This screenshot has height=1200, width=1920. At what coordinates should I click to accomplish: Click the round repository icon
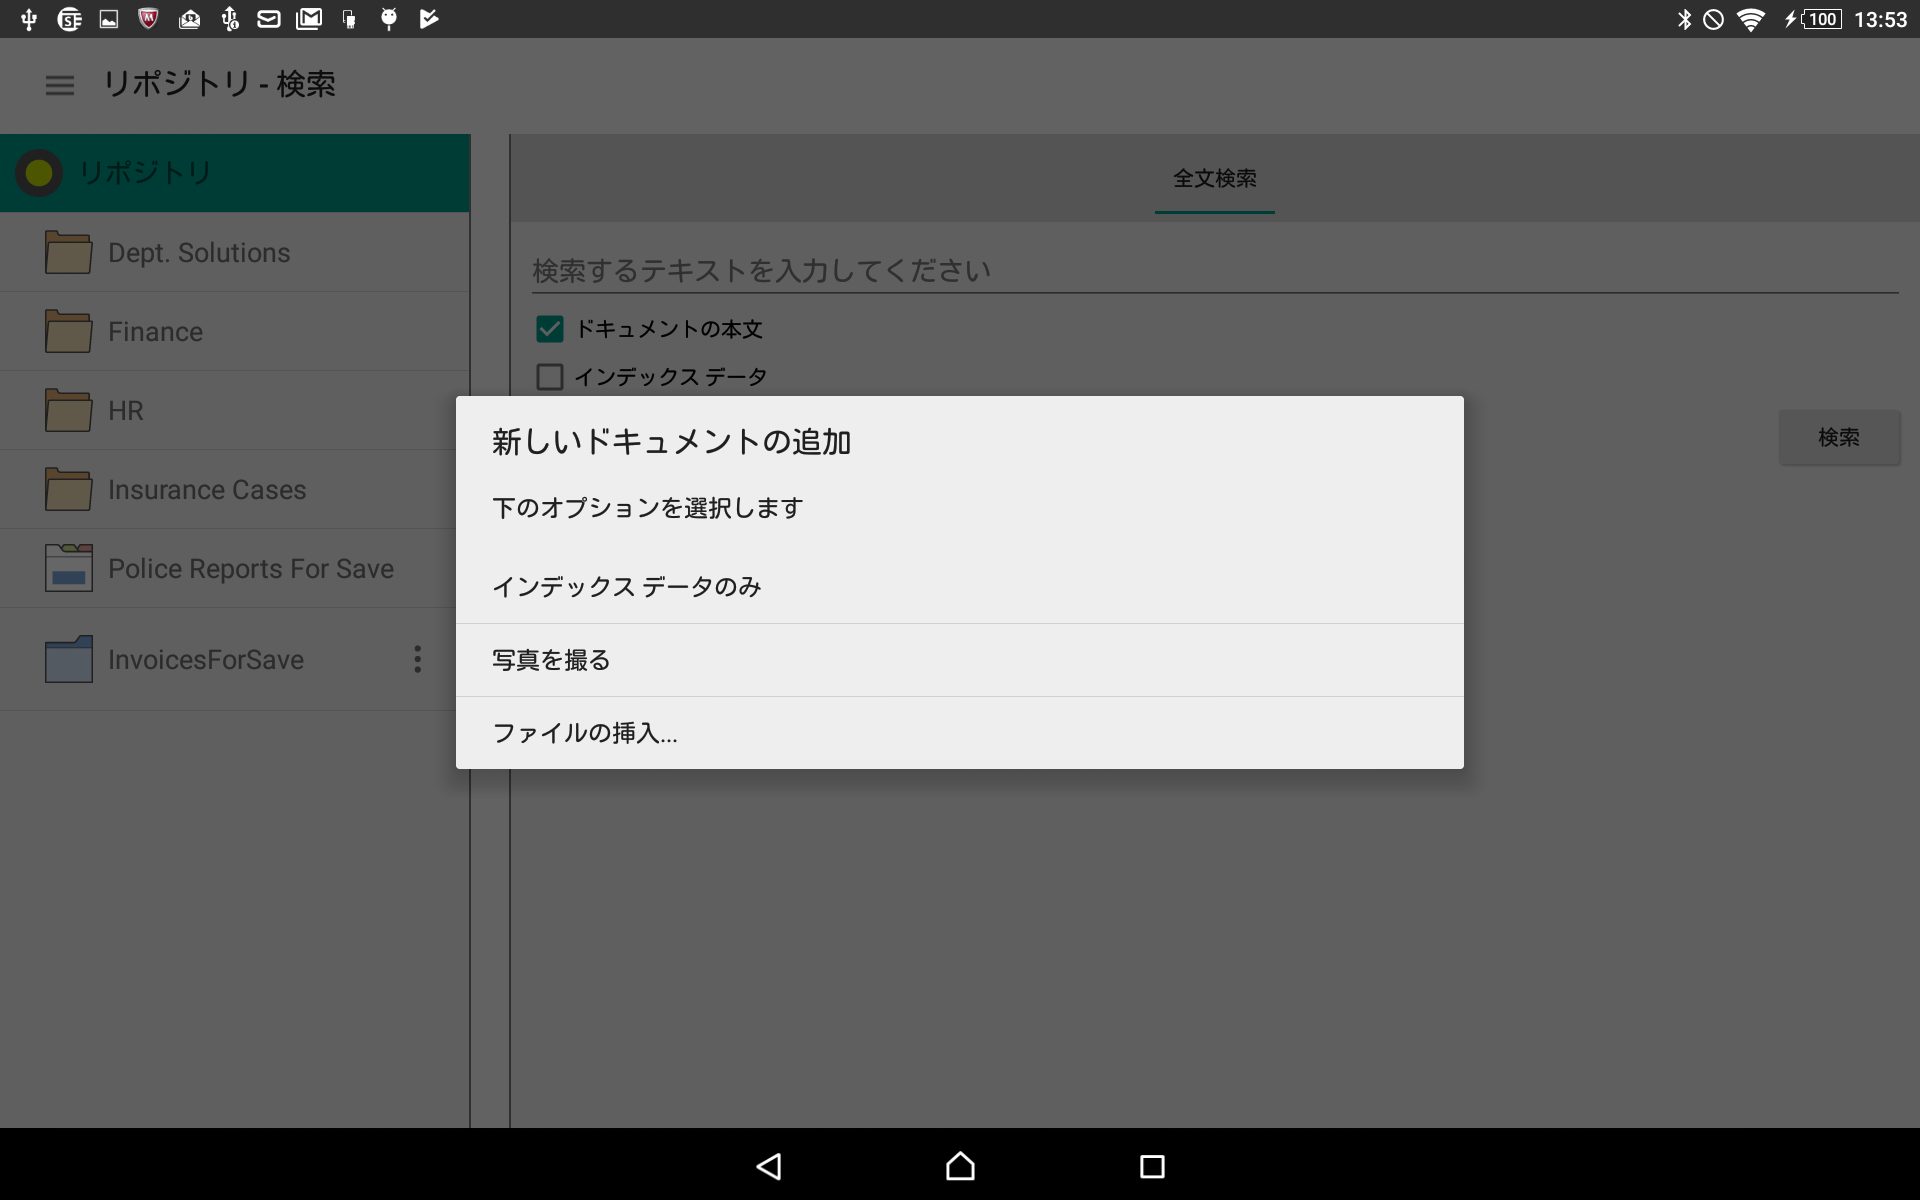(x=39, y=173)
